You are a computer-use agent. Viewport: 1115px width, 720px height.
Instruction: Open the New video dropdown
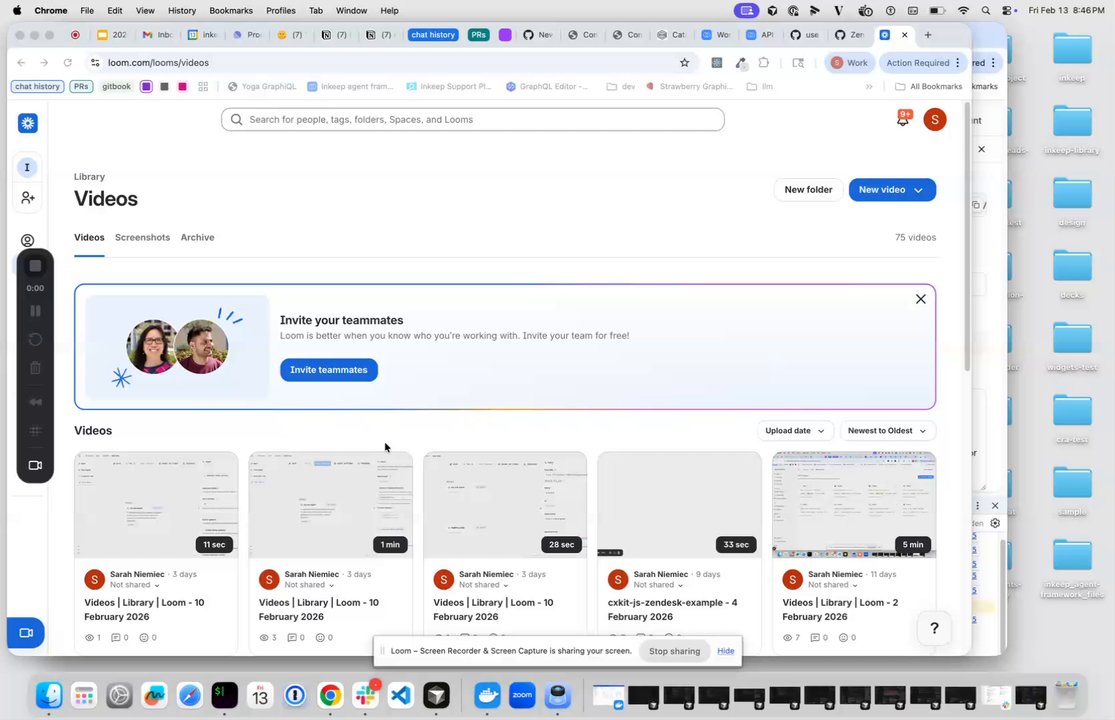(892, 190)
